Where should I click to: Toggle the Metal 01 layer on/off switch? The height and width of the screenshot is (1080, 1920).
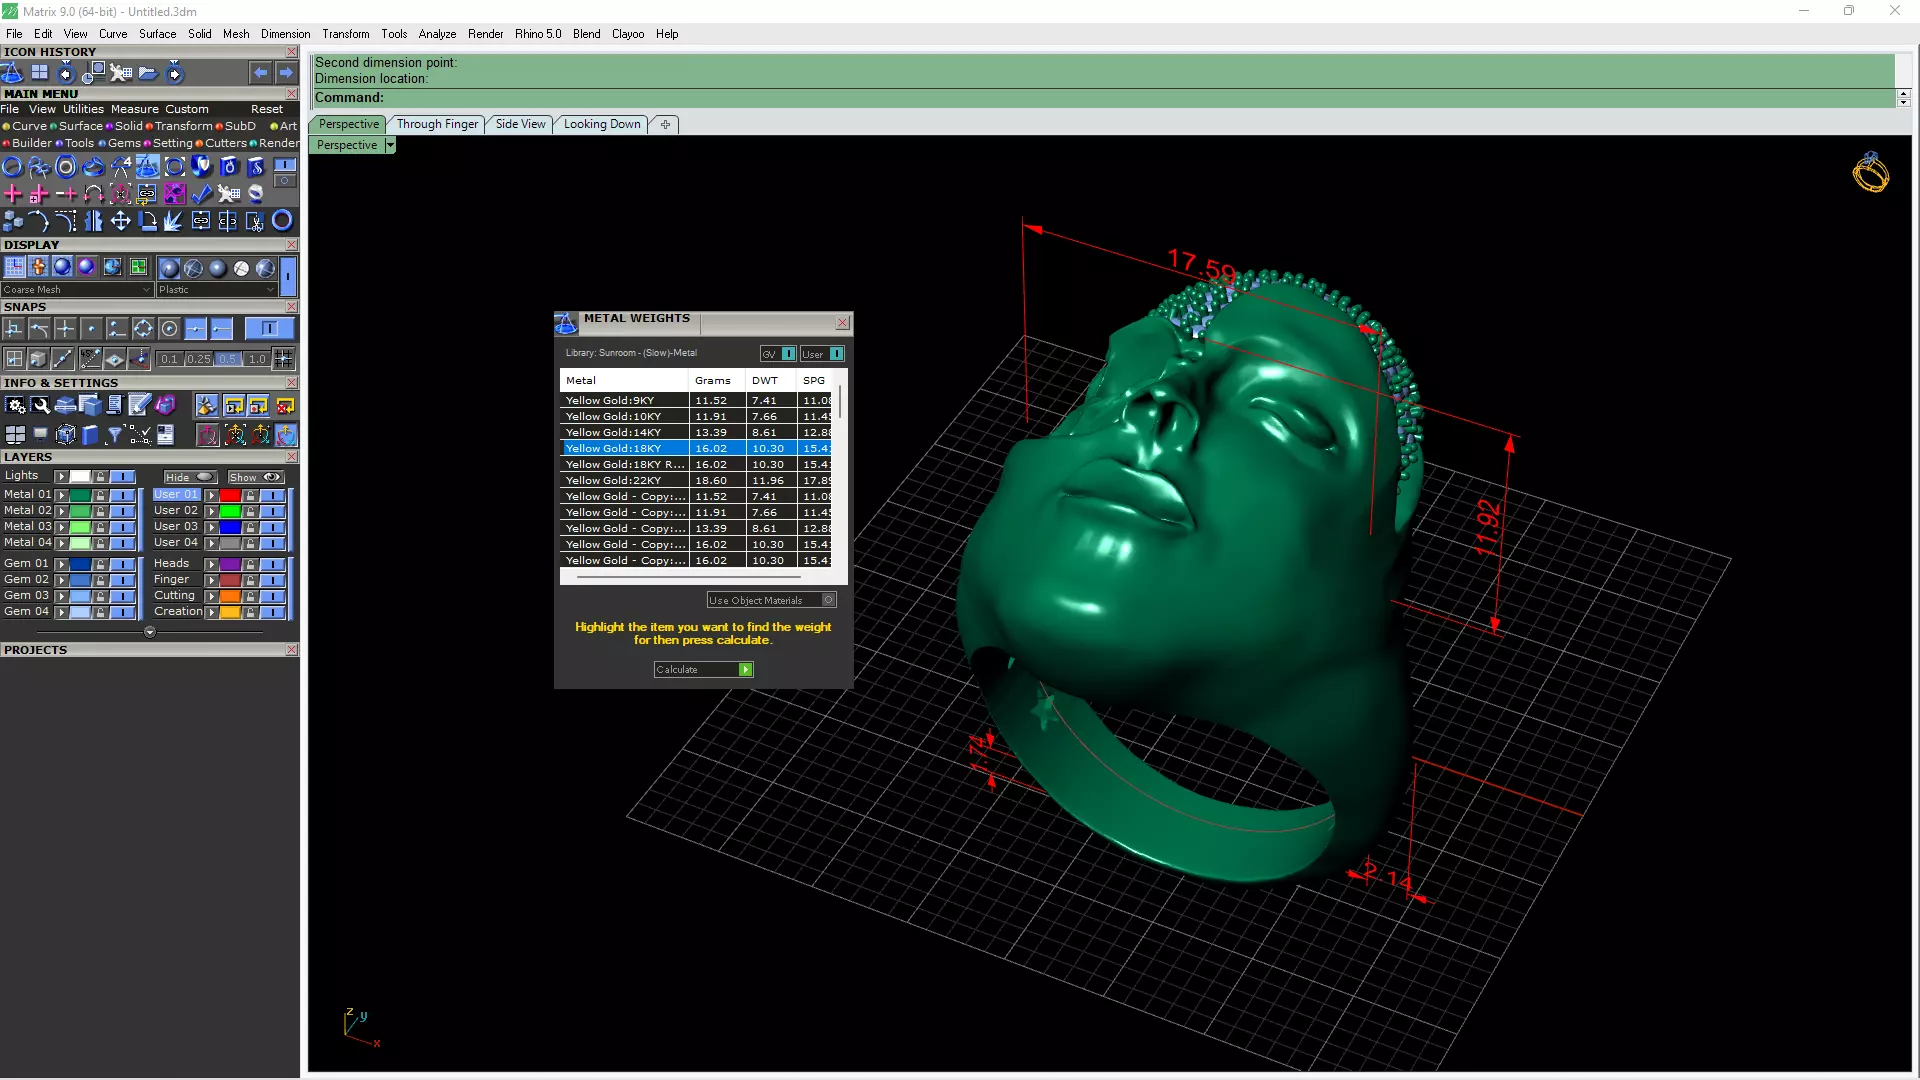coord(123,495)
